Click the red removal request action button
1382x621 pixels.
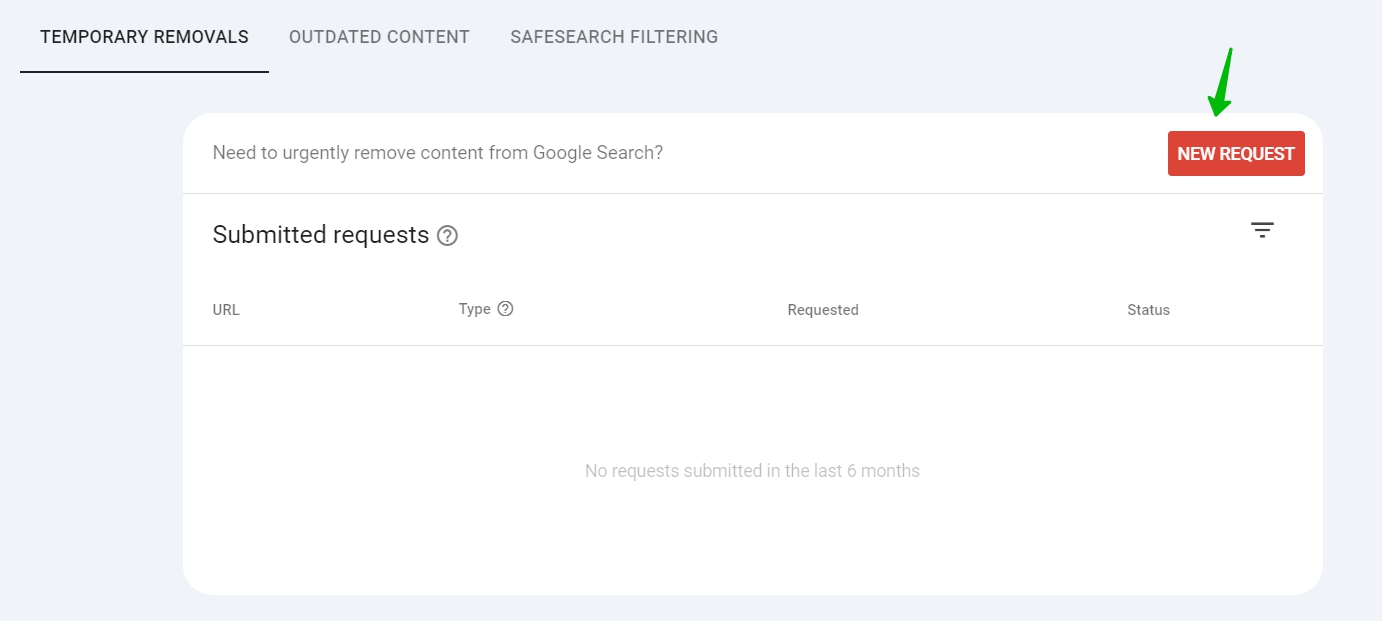[1236, 153]
